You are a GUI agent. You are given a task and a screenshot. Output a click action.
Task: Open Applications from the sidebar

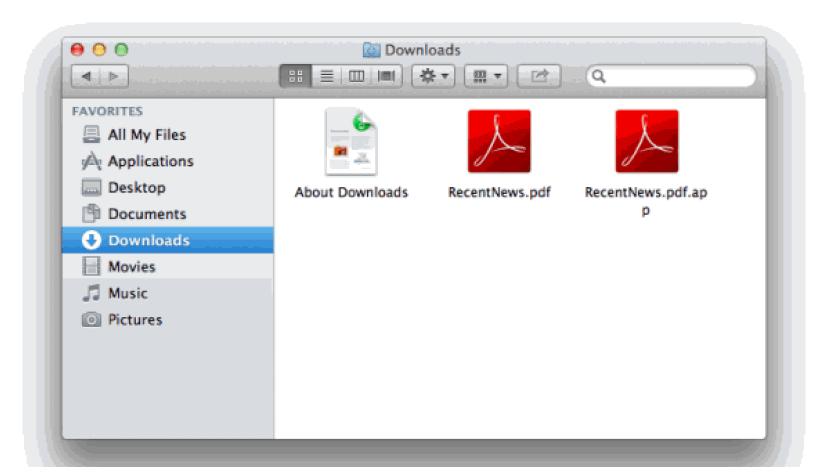tap(150, 161)
